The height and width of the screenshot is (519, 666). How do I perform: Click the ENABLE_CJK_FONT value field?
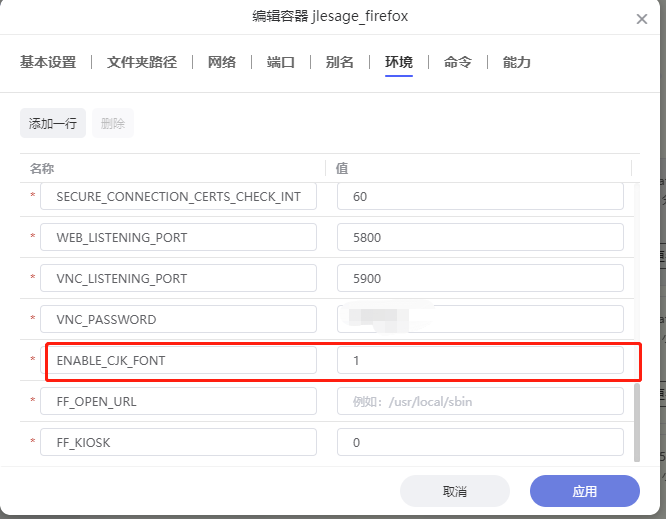tap(480, 360)
